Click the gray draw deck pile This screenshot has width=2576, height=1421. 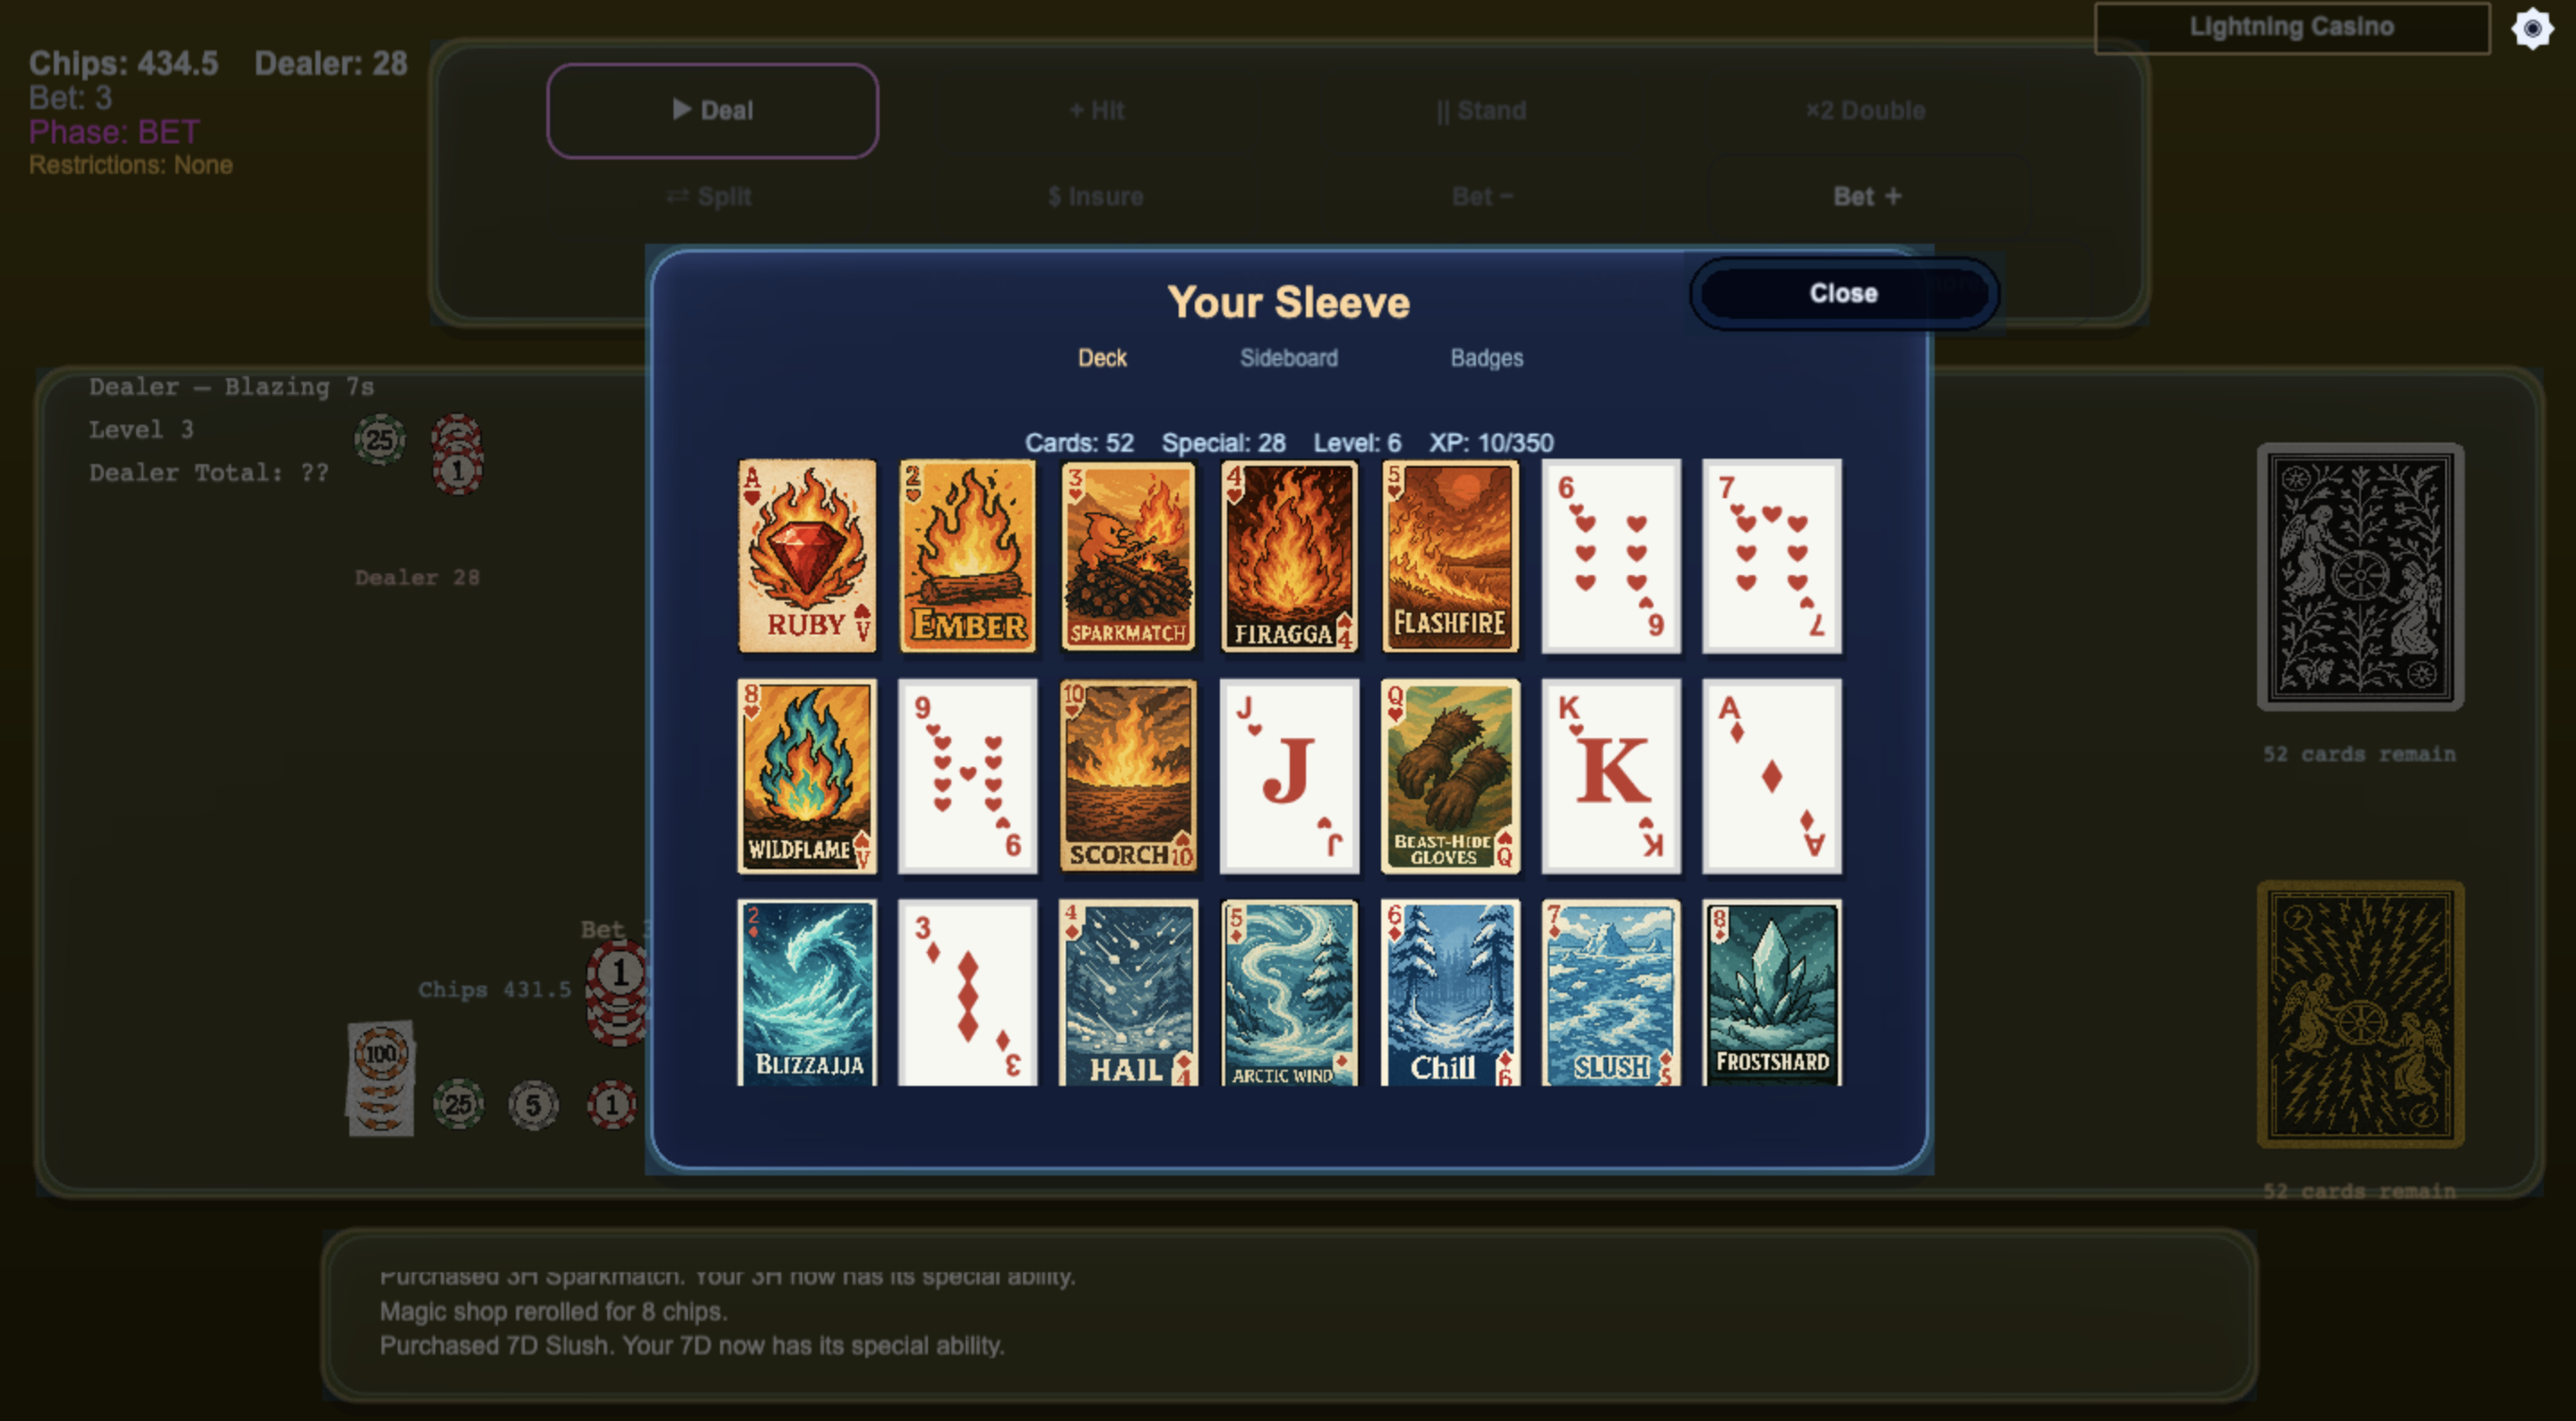(x=2359, y=576)
